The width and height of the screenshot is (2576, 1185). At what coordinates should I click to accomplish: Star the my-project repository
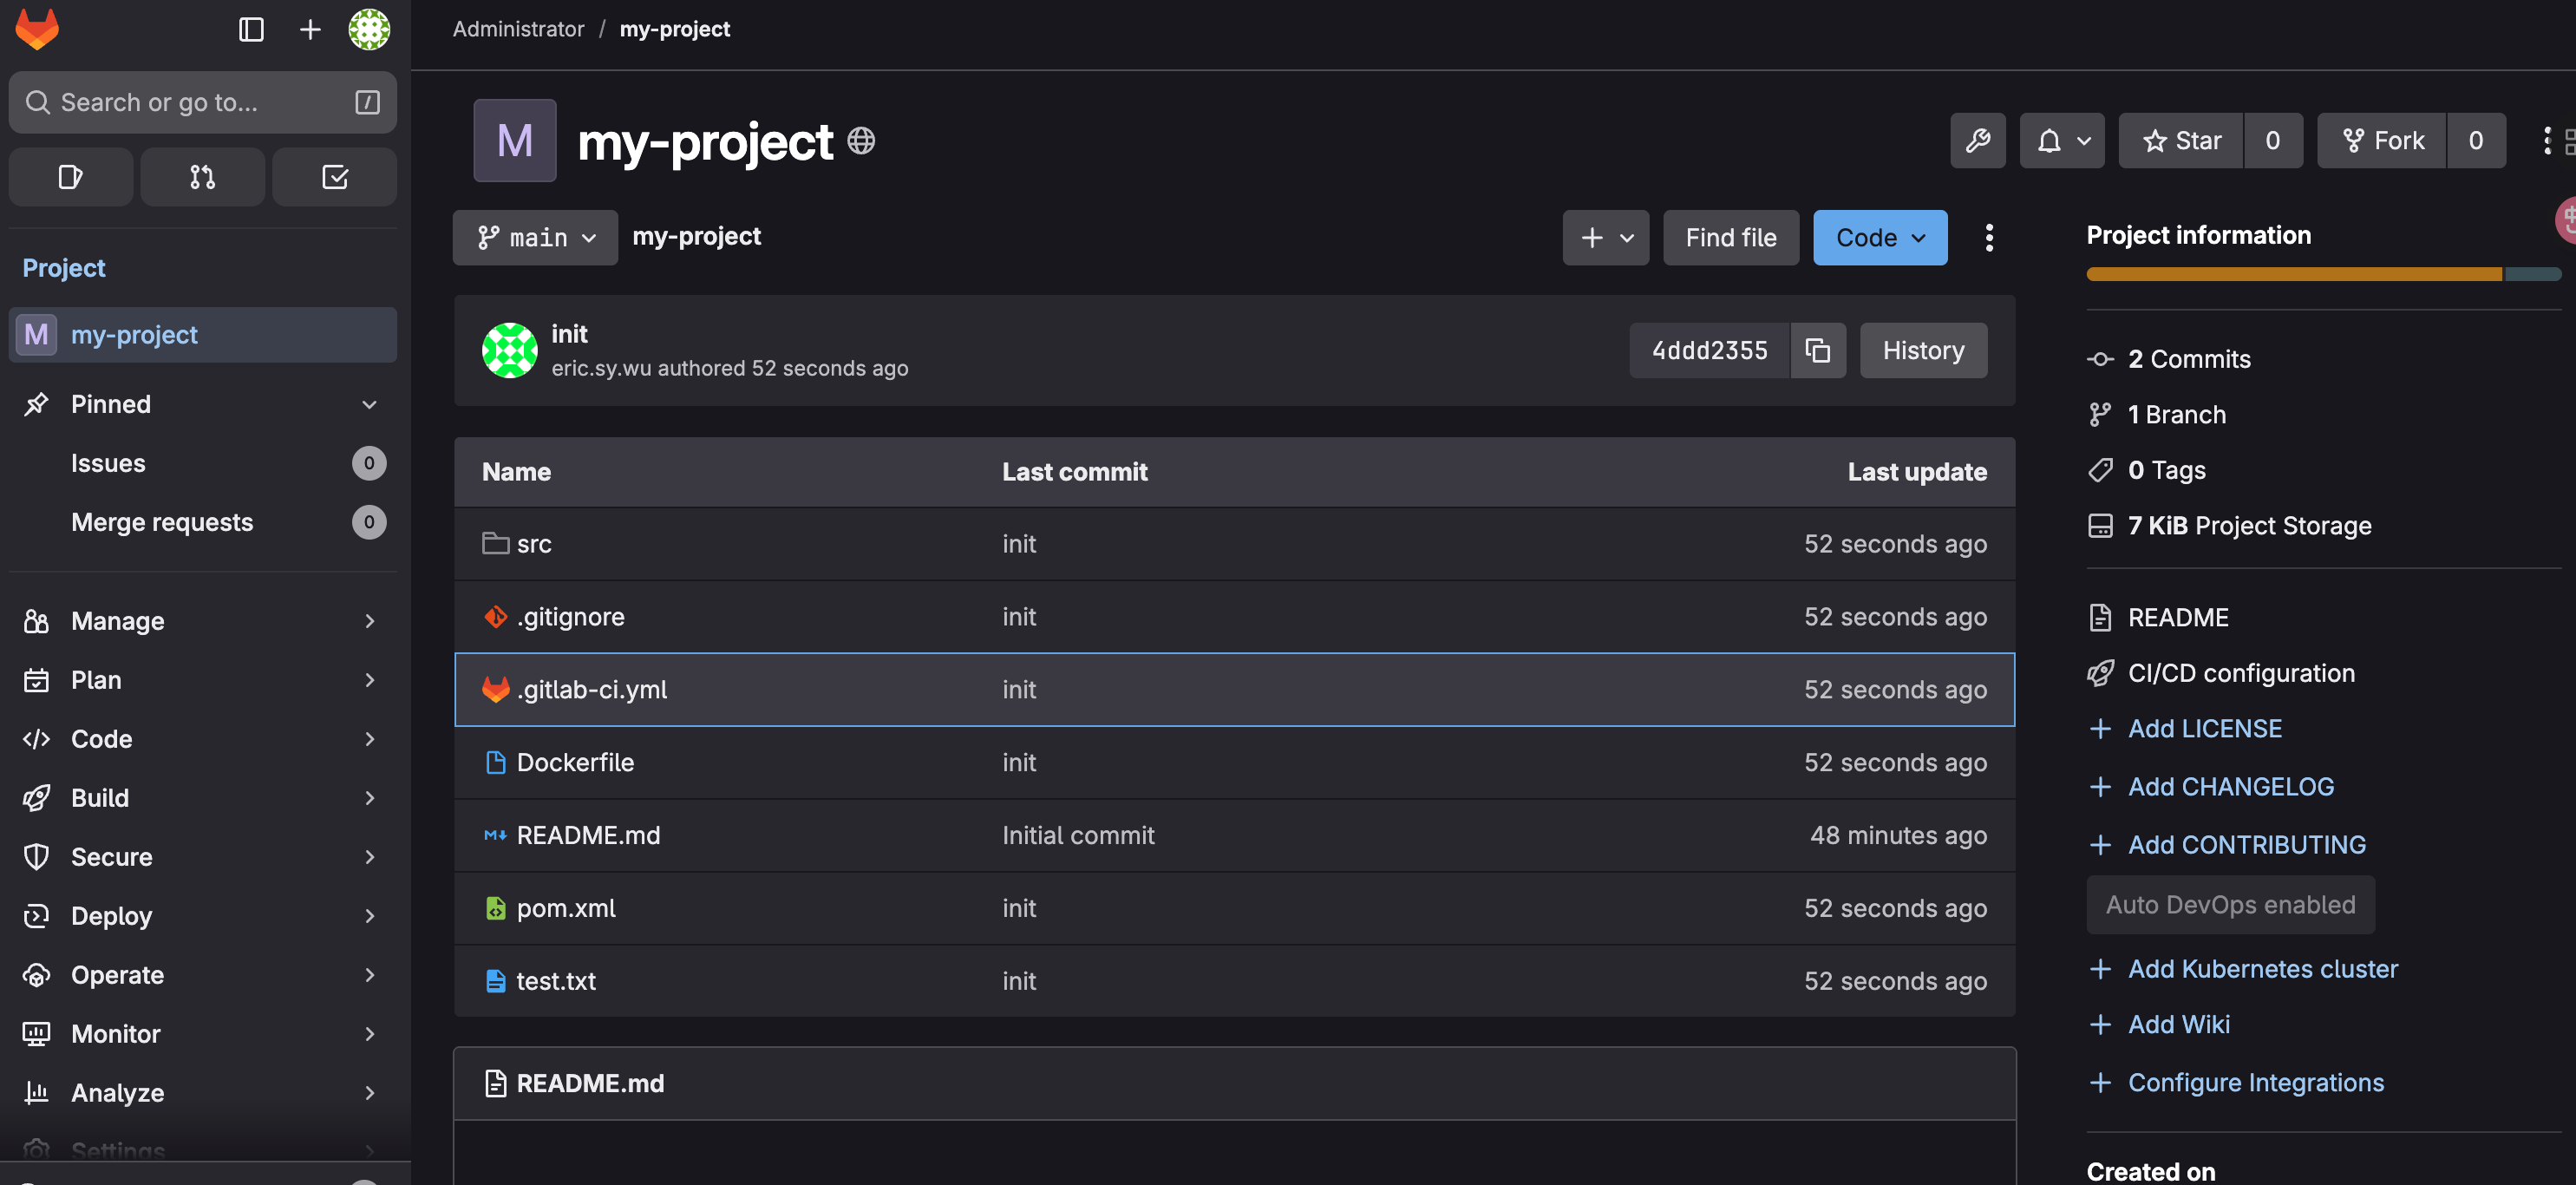(2181, 141)
